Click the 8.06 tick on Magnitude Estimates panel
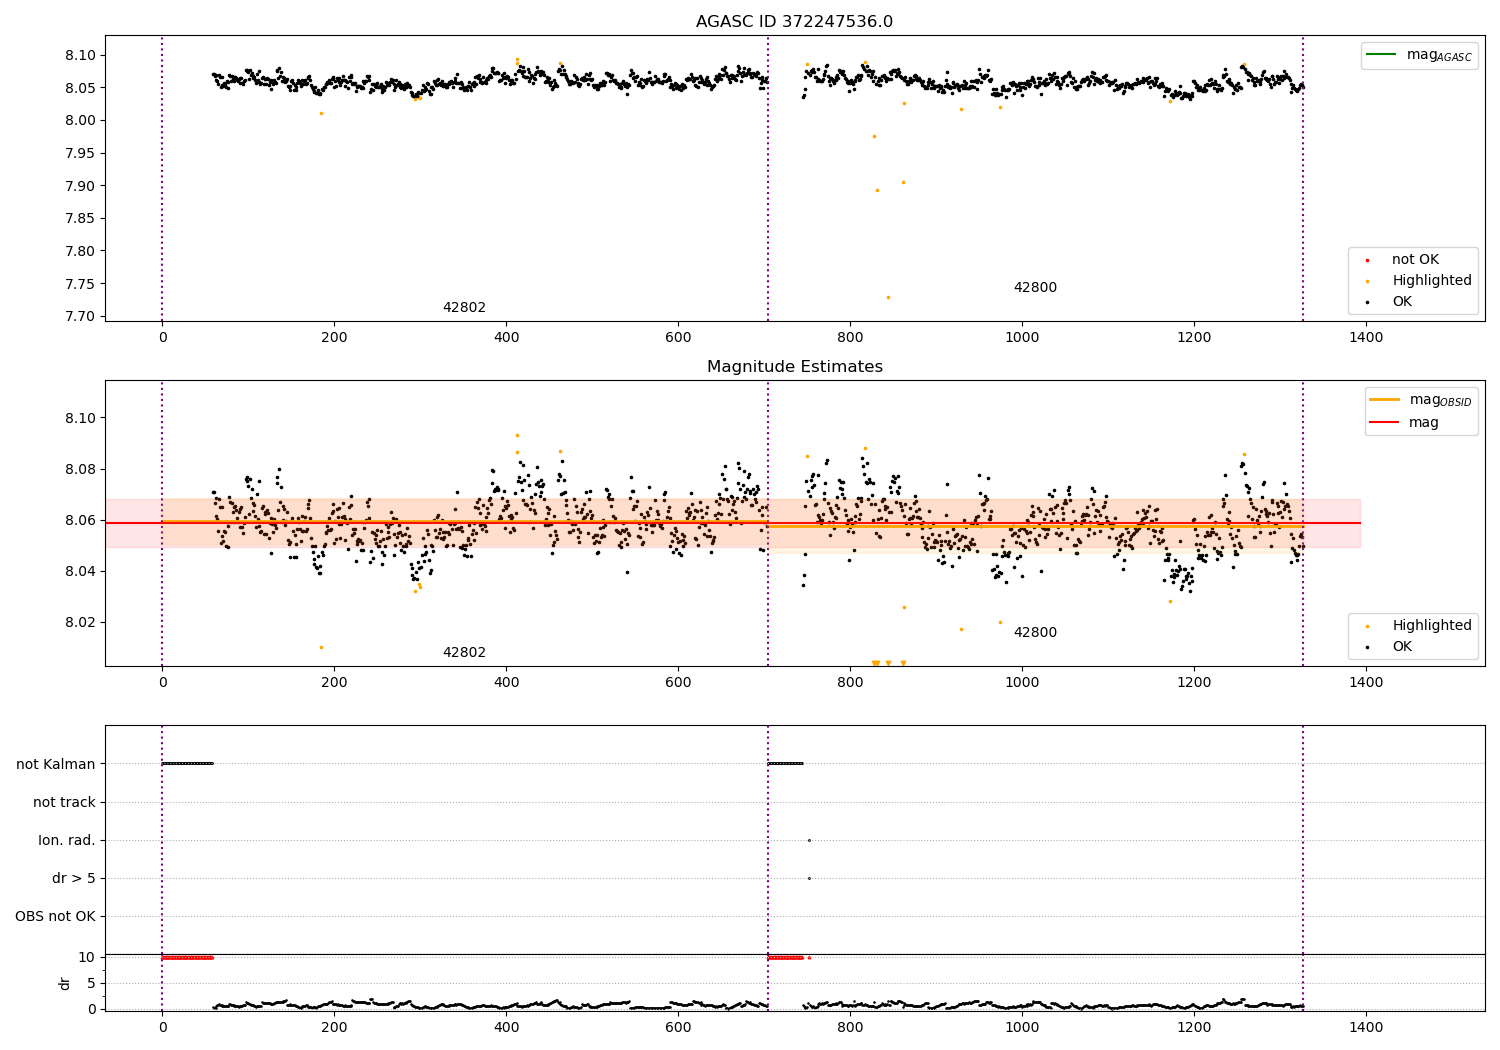The height and width of the screenshot is (1050, 1500). [x=80, y=521]
